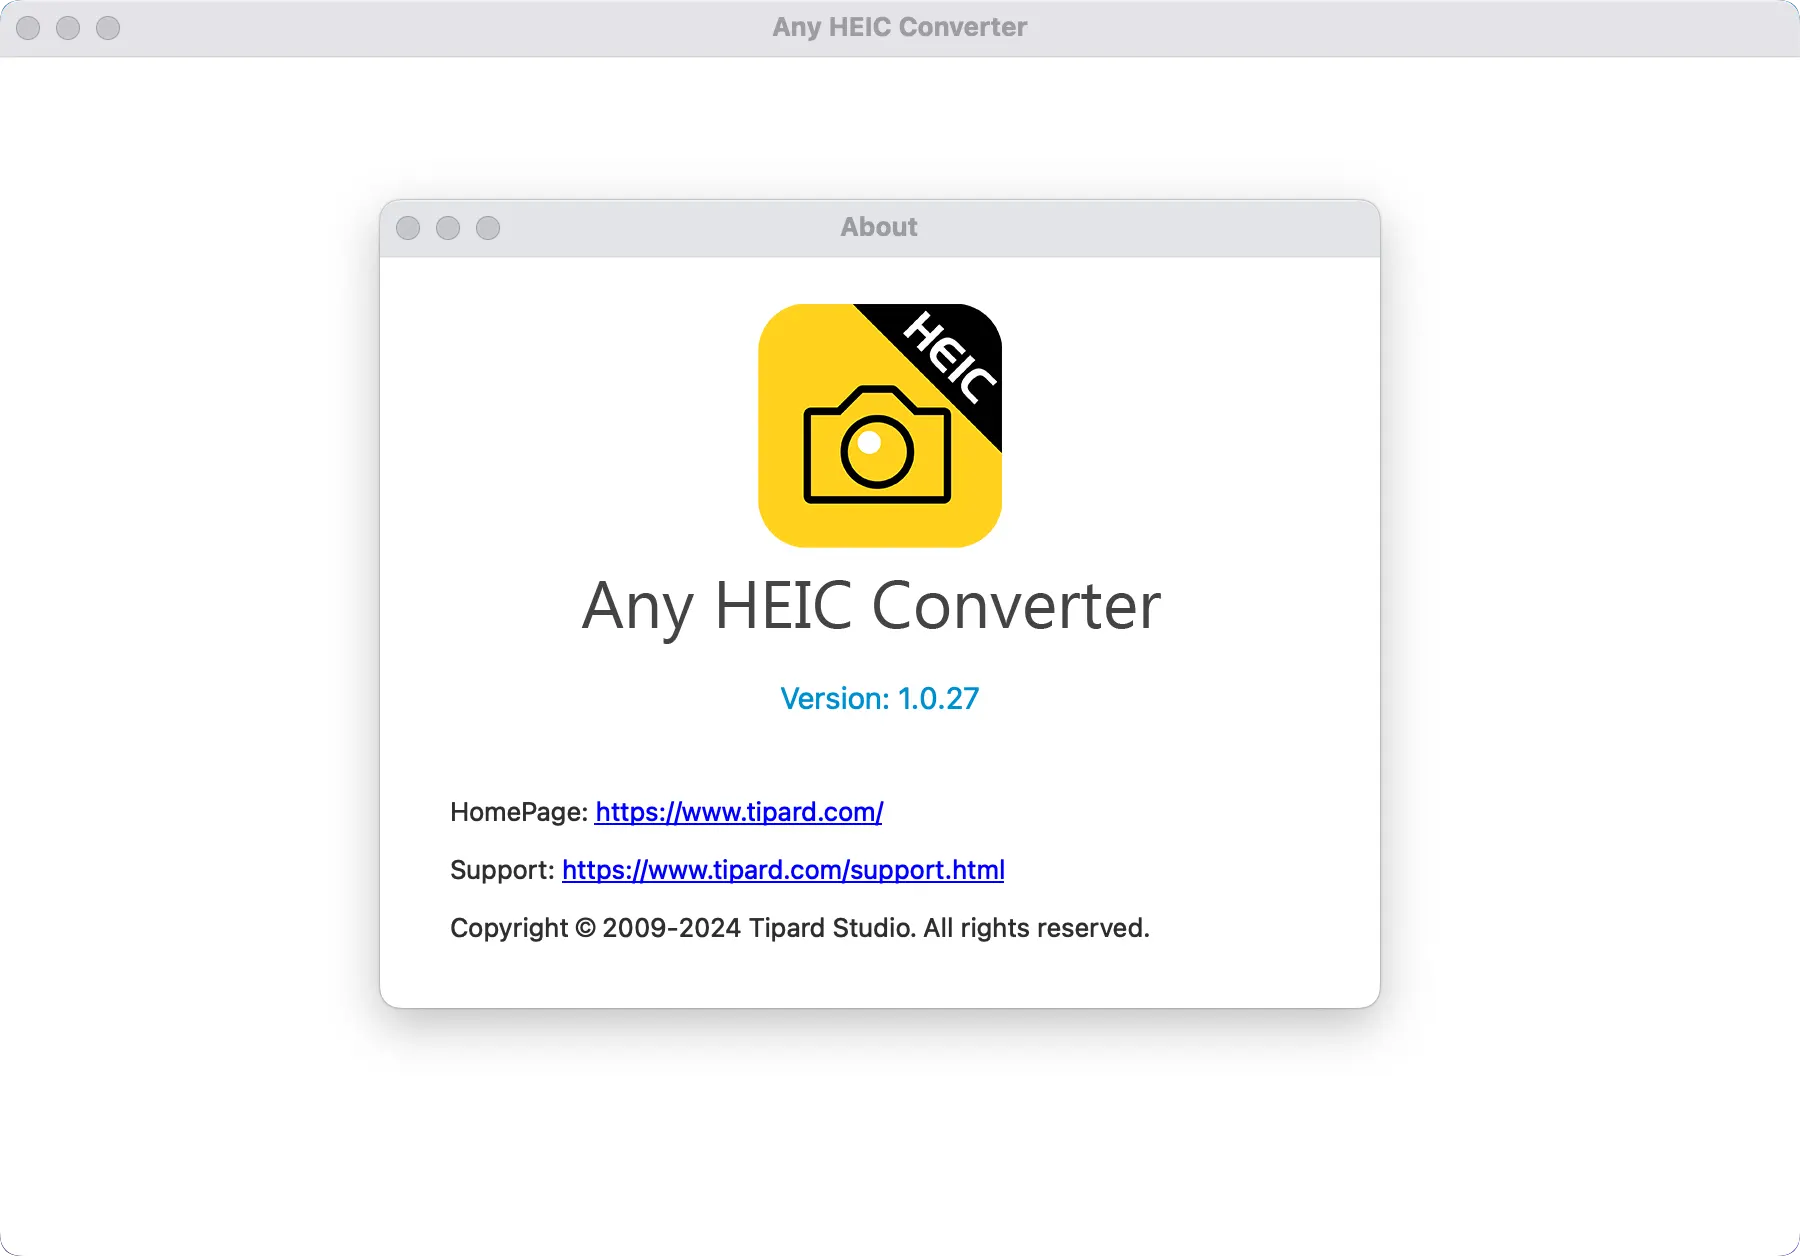The width and height of the screenshot is (1800, 1256).
Task: Click the Copyright Tipard Studio notice
Action: [799, 928]
